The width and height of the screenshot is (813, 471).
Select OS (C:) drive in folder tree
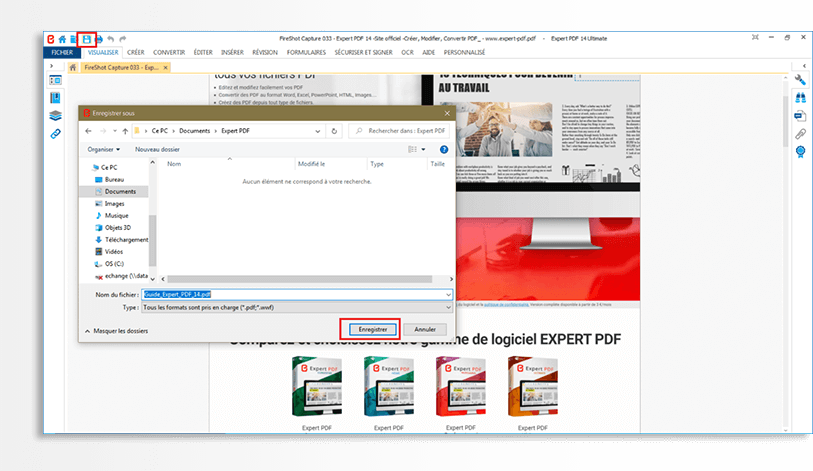(114, 264)
